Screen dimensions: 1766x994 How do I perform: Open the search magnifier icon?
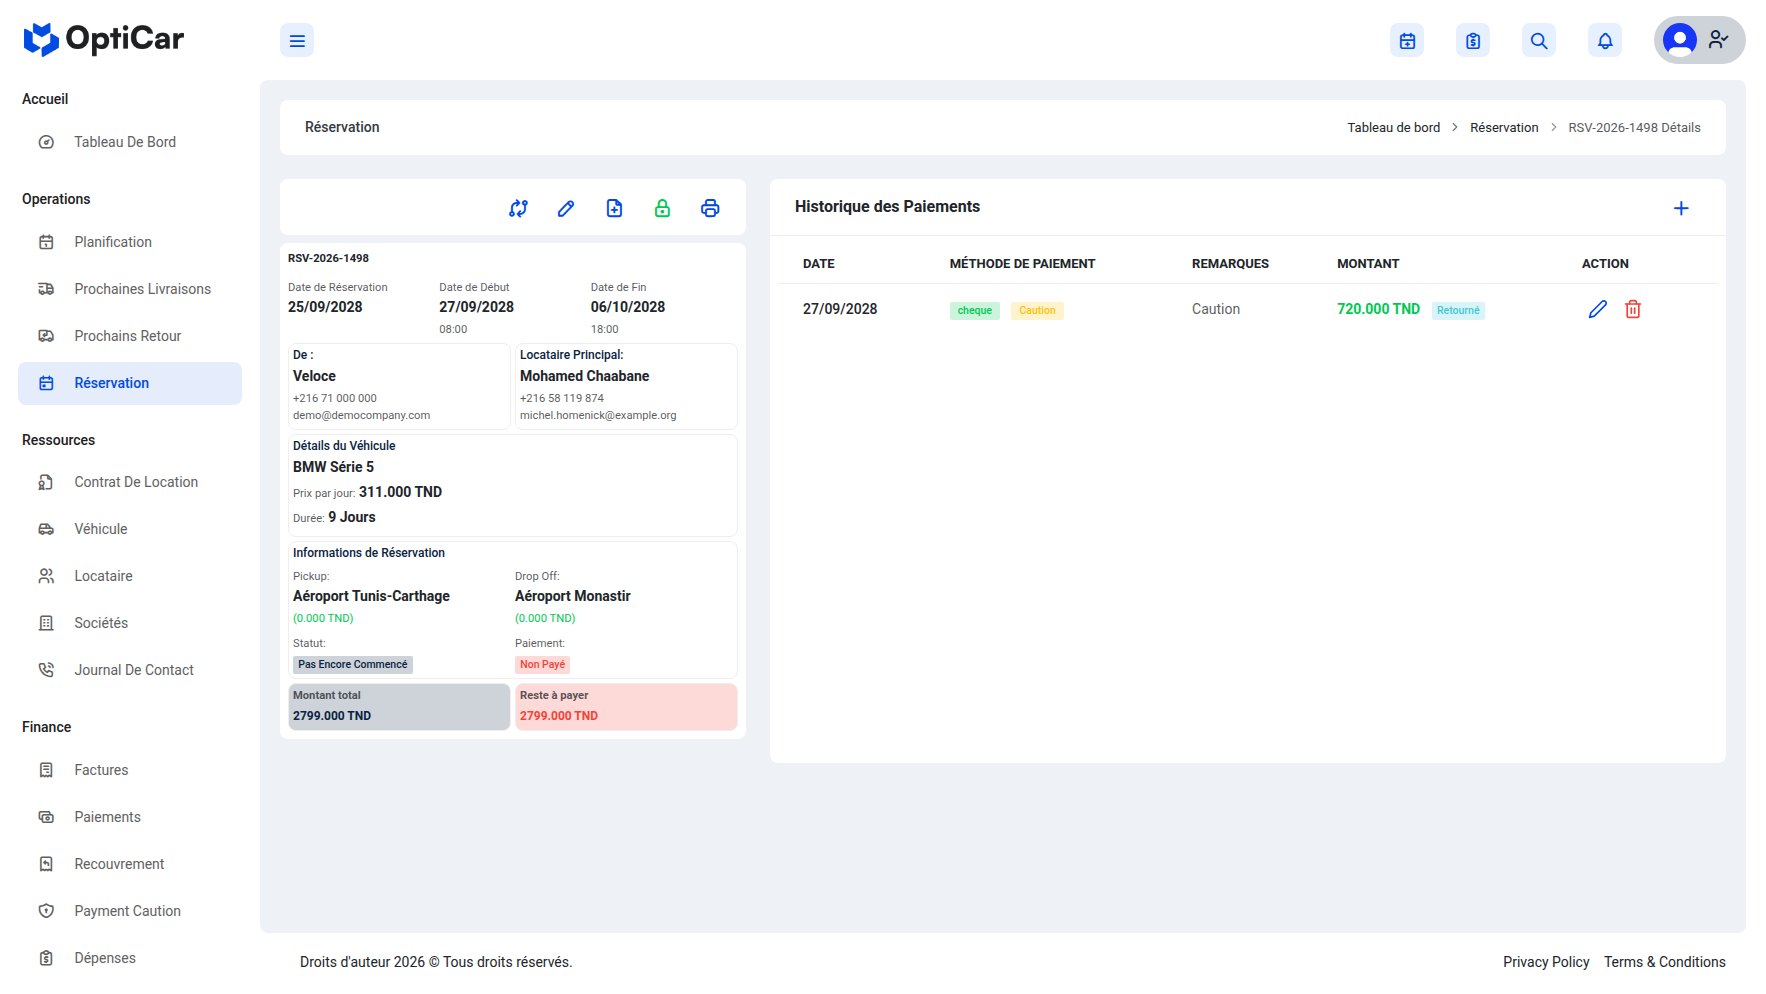(1539, 41)
